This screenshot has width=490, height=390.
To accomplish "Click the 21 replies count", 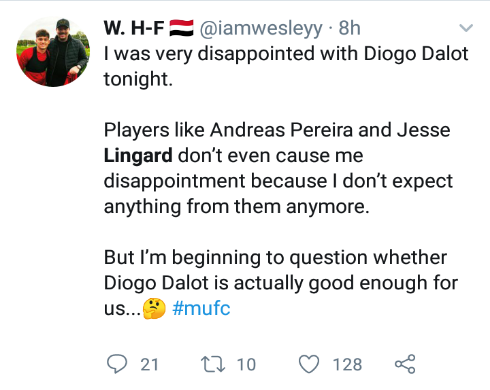I will click(149, 364).
